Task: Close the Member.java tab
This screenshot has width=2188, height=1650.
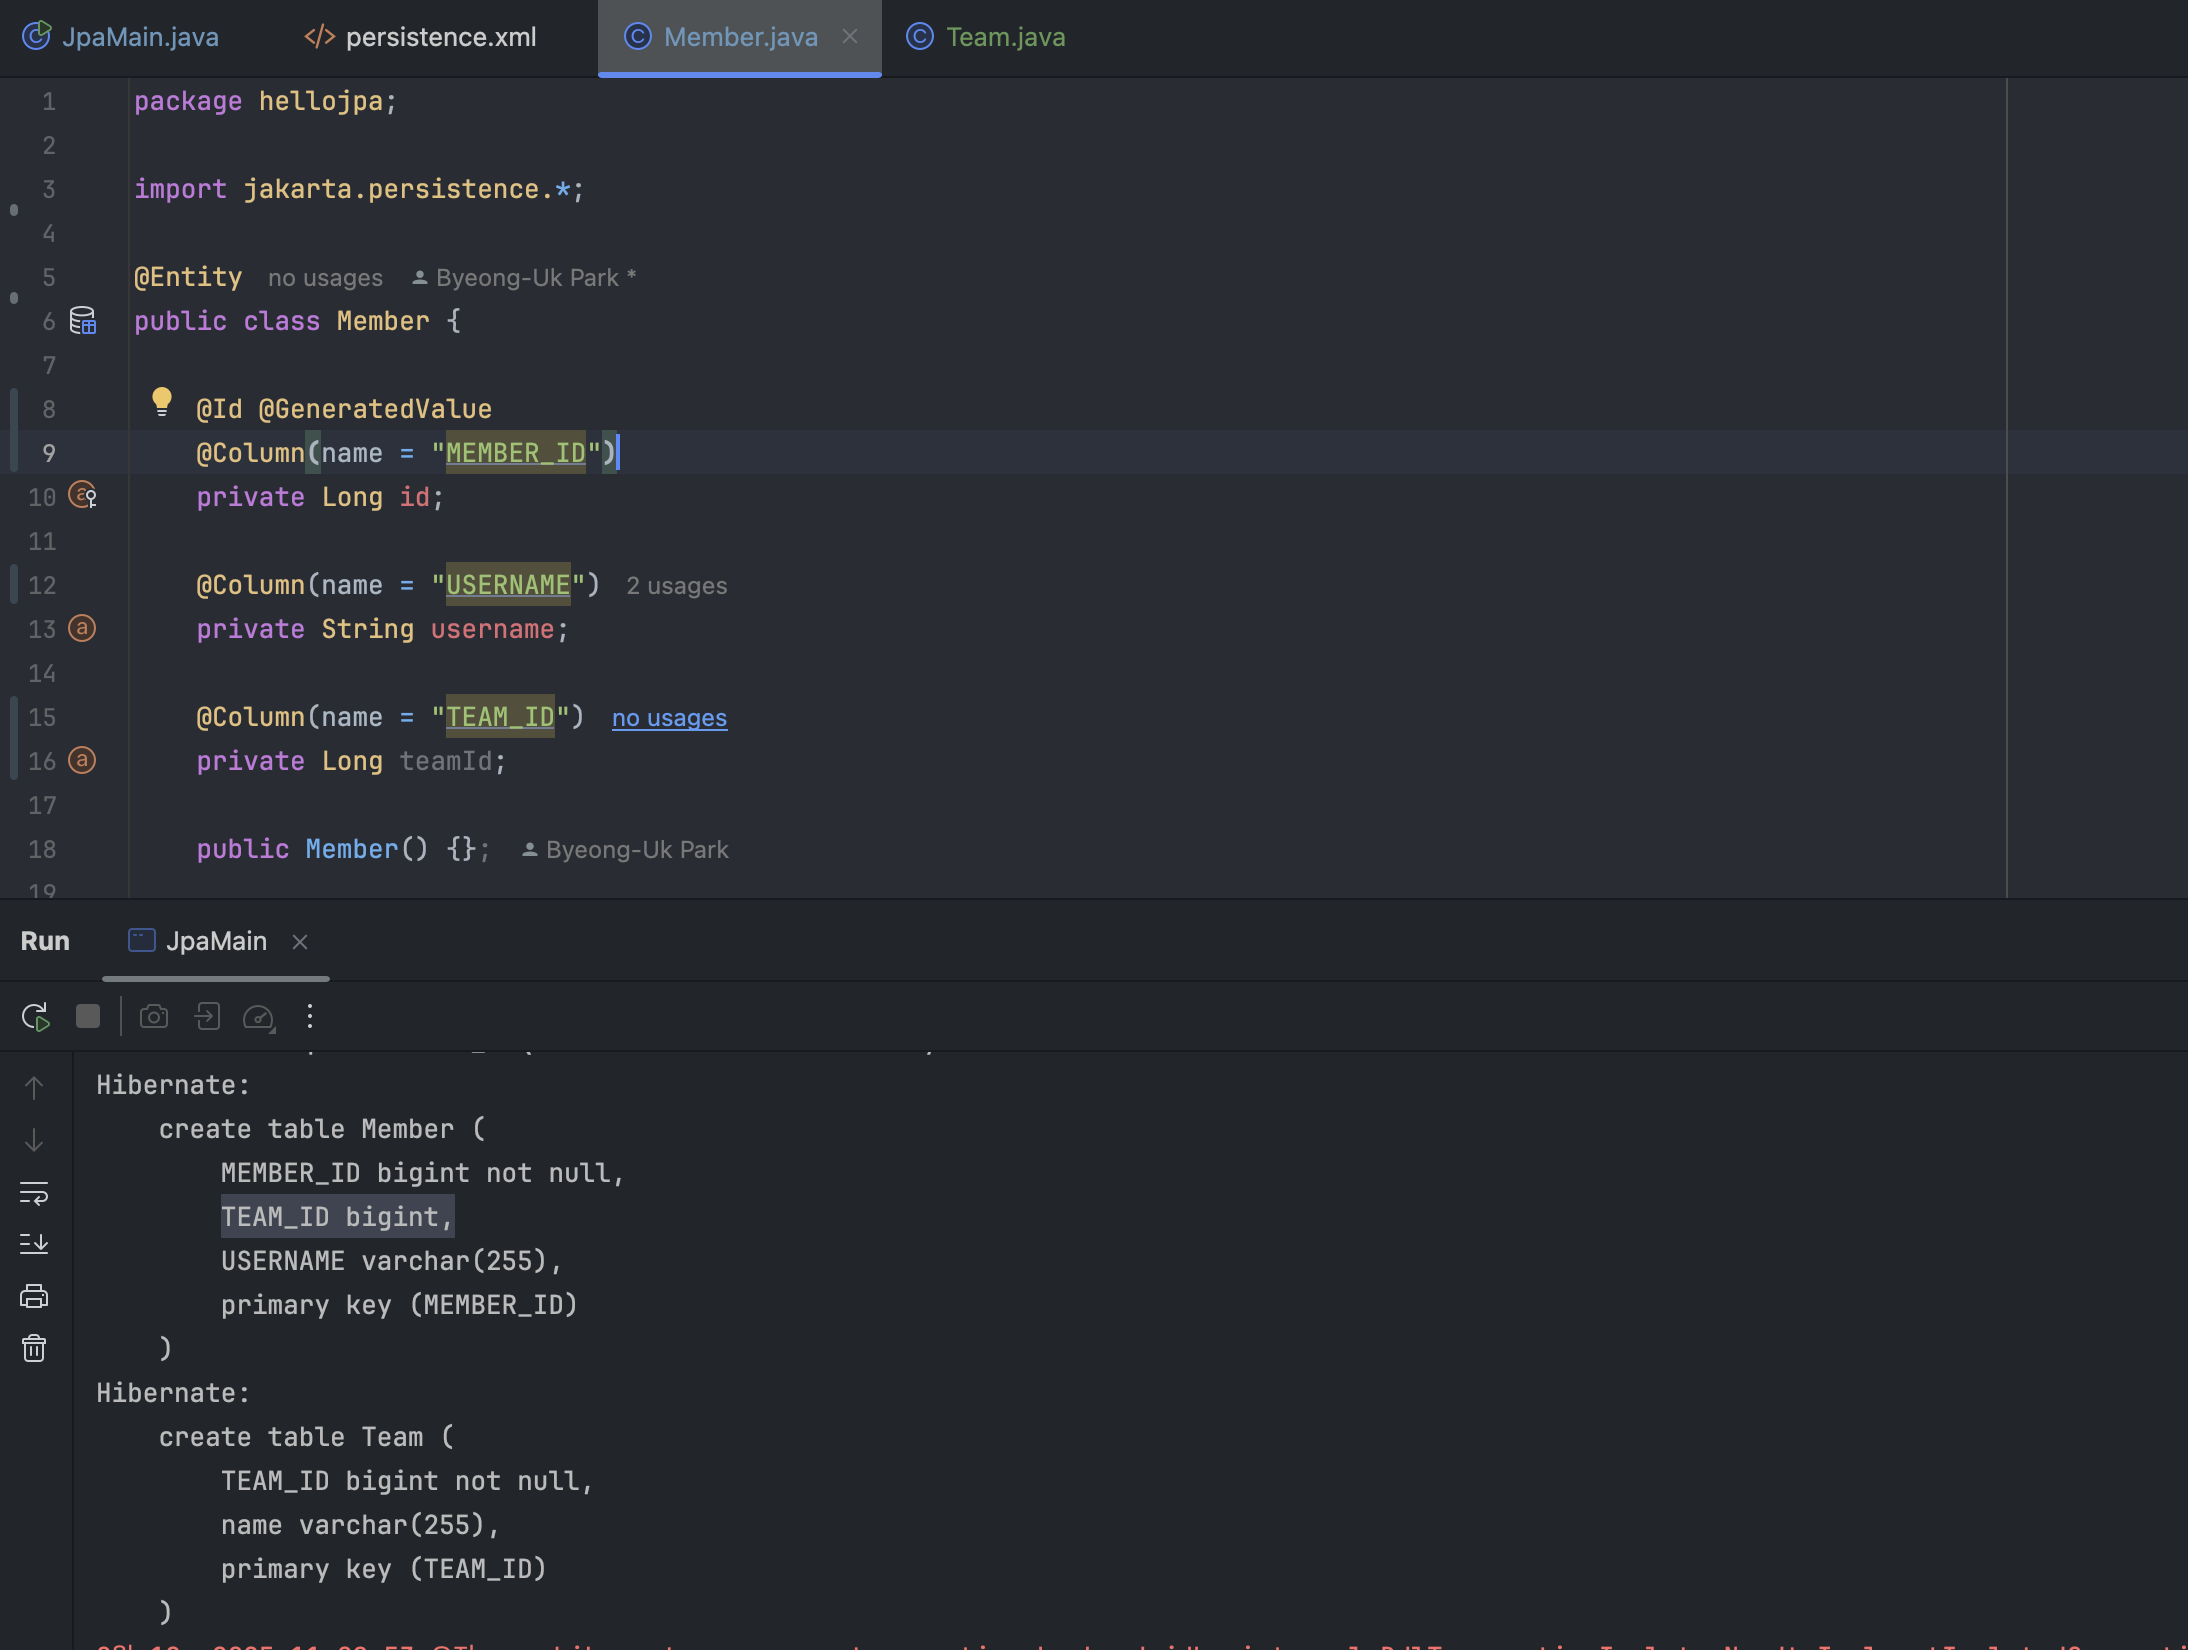Action: pos(850,37)
